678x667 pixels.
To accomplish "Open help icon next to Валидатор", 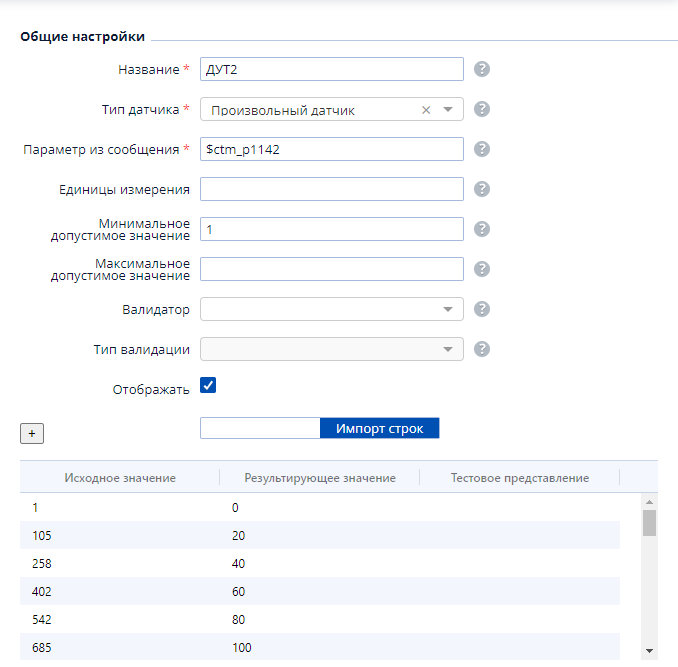I will 482,309.
